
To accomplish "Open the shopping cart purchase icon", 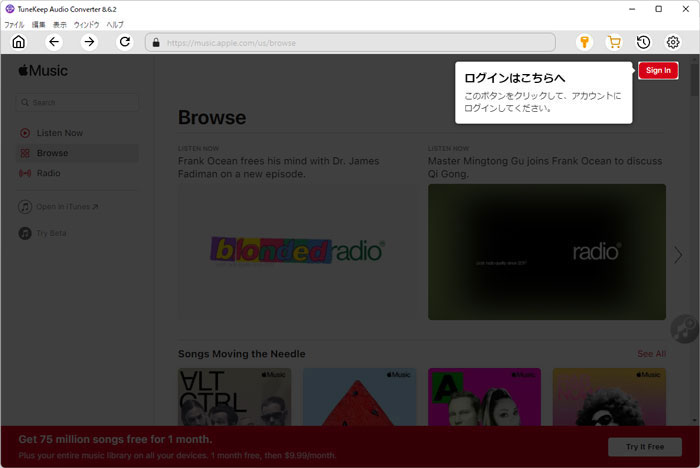I will coord(614,42).
